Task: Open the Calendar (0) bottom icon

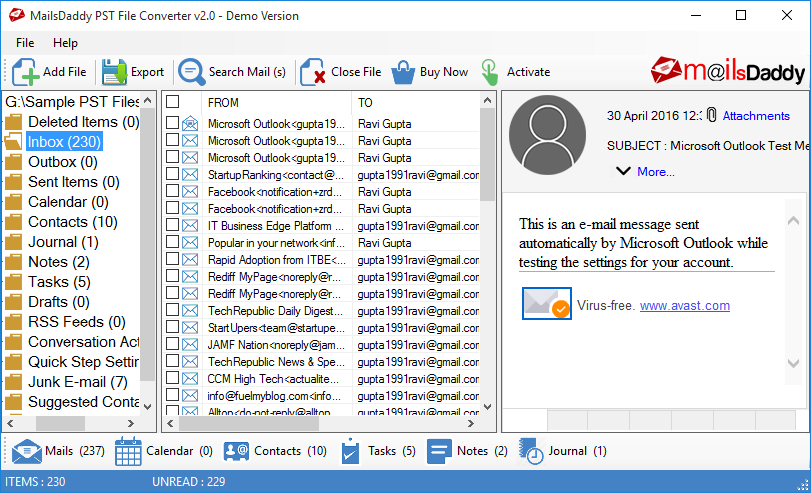Action: point(128,451)
